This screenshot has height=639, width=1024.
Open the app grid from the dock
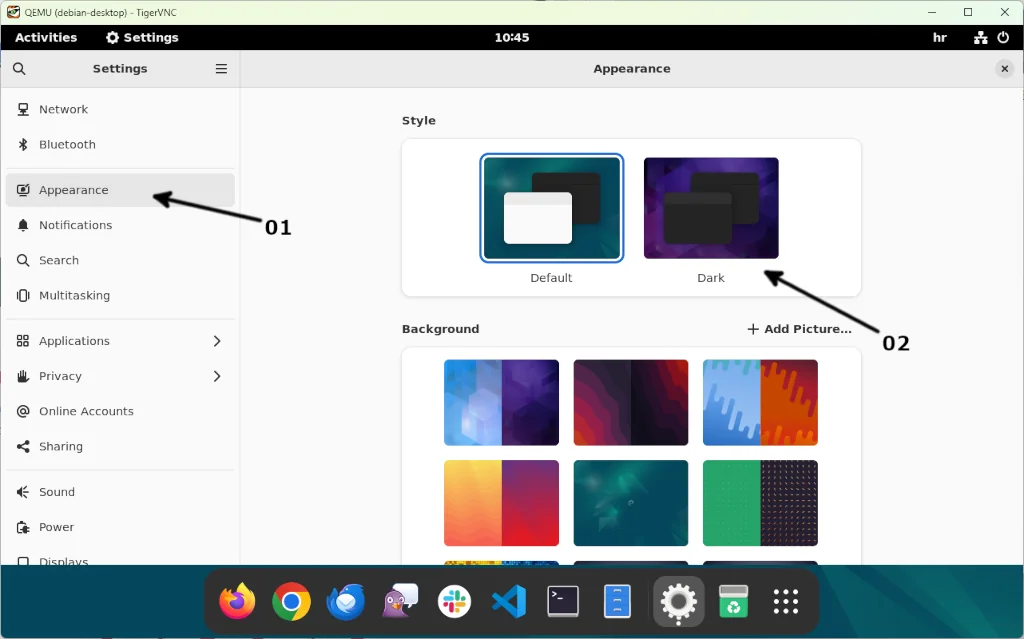[786, 601]
